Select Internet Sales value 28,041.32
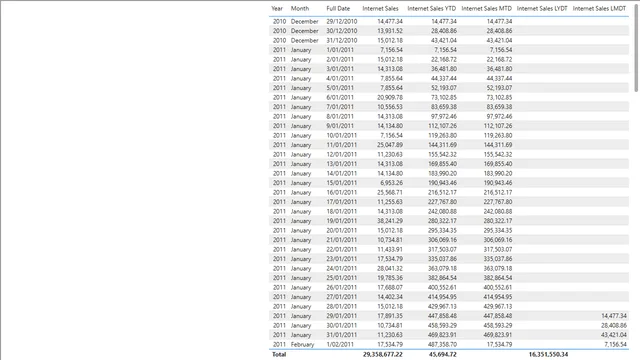 390,269
